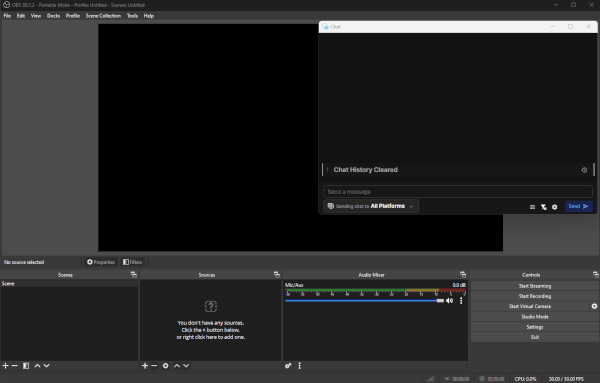
Task: Click chat filter icon in Chat window
Action: point(543,207)
